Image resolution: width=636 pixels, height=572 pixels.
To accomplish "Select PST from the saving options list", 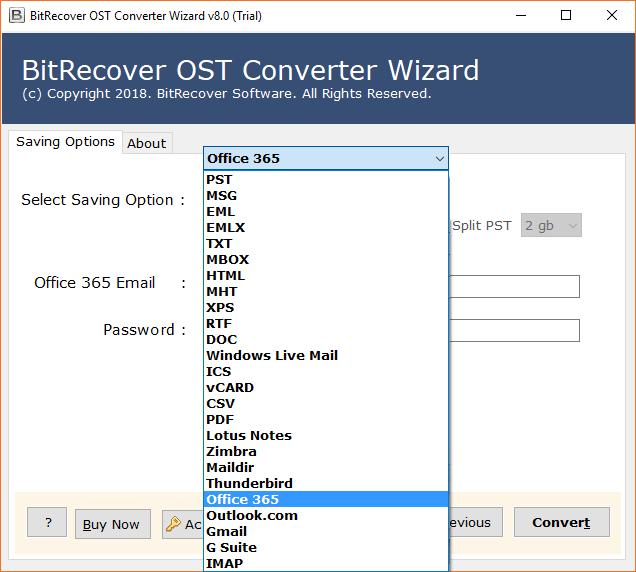I will [x=326, y=180].
